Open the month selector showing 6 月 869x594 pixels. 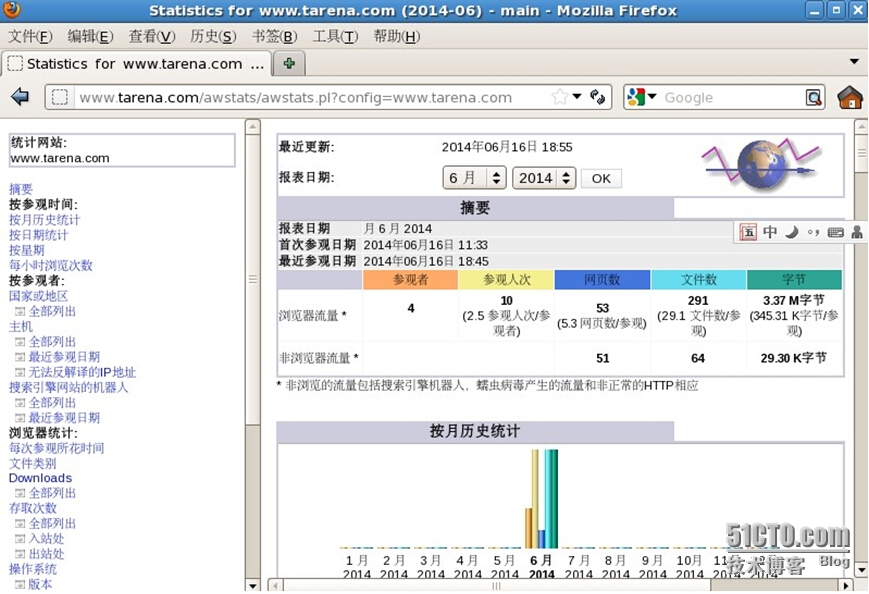tap(474, 178)
